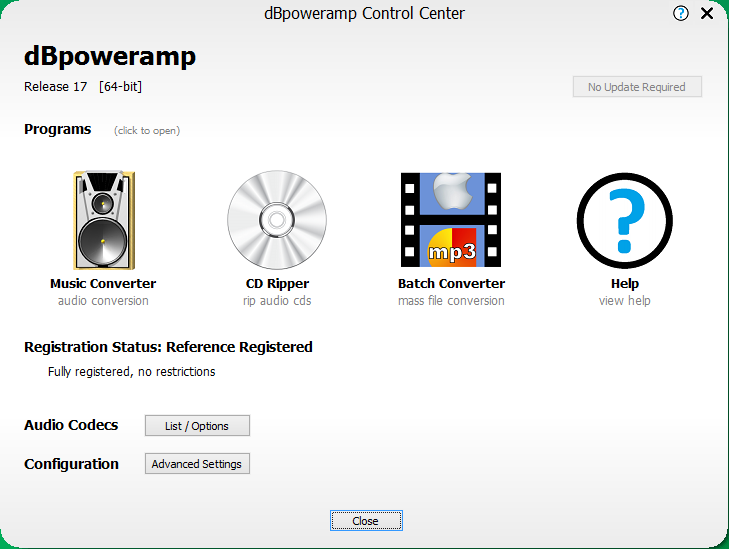This screenshot has height=549, width=729.
Task: Click the 'Release 17 [64-bit]' version text
Action: (x=83, y=87)
